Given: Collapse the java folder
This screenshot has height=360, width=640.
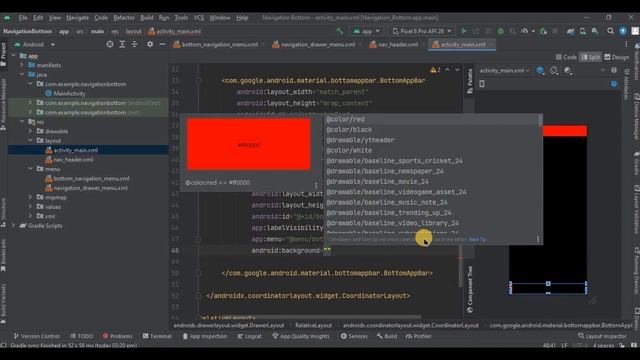Looking at the screenshot, I should [x=22, y=75].
